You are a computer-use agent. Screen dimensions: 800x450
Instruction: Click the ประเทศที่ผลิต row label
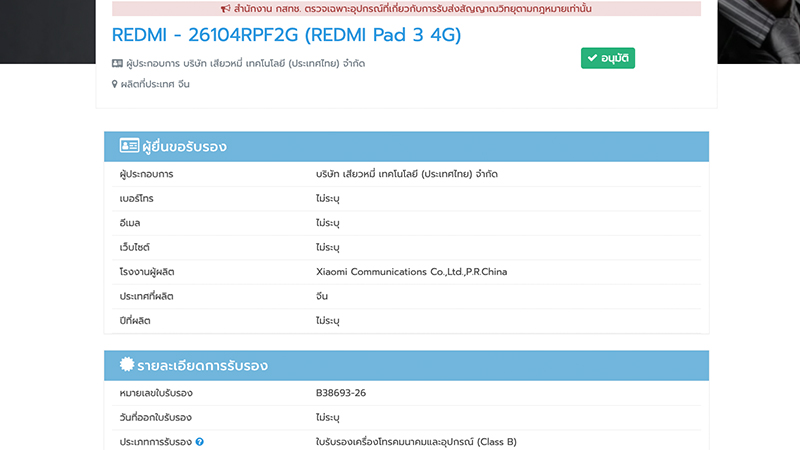click(x=146, y=296)
